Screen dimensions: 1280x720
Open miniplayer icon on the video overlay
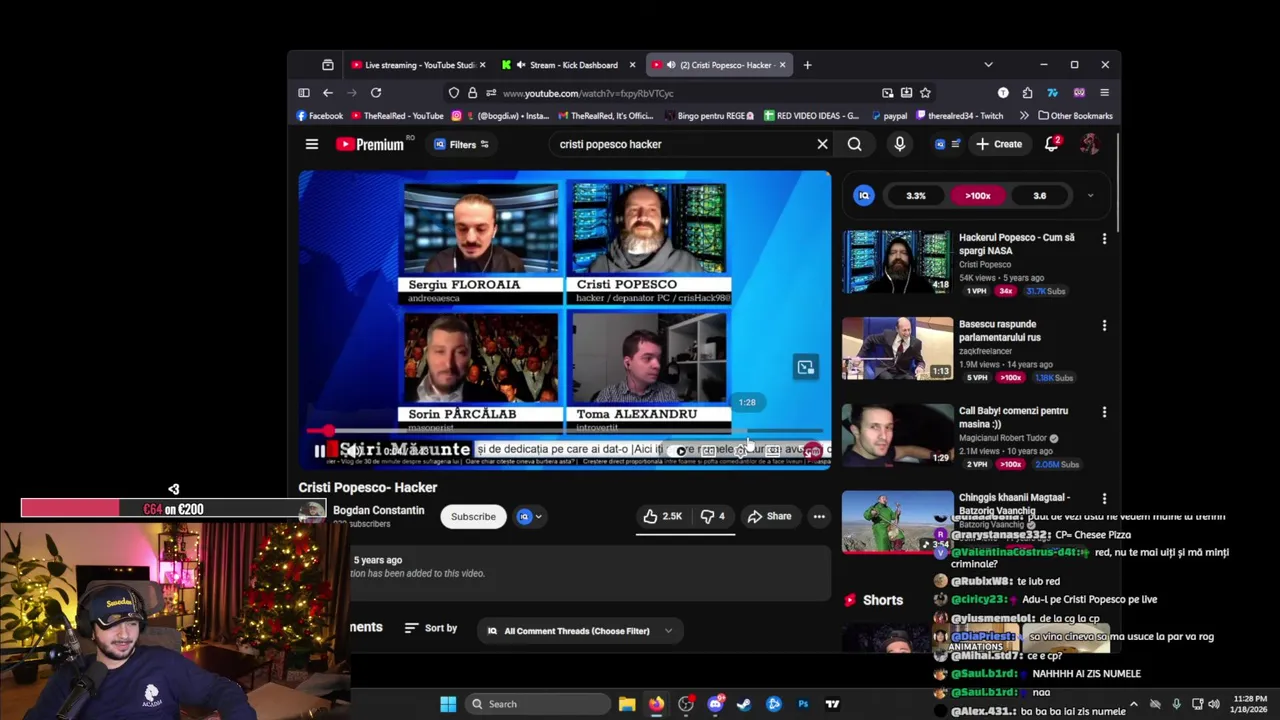pyautogui.click(x=805, y=367)
